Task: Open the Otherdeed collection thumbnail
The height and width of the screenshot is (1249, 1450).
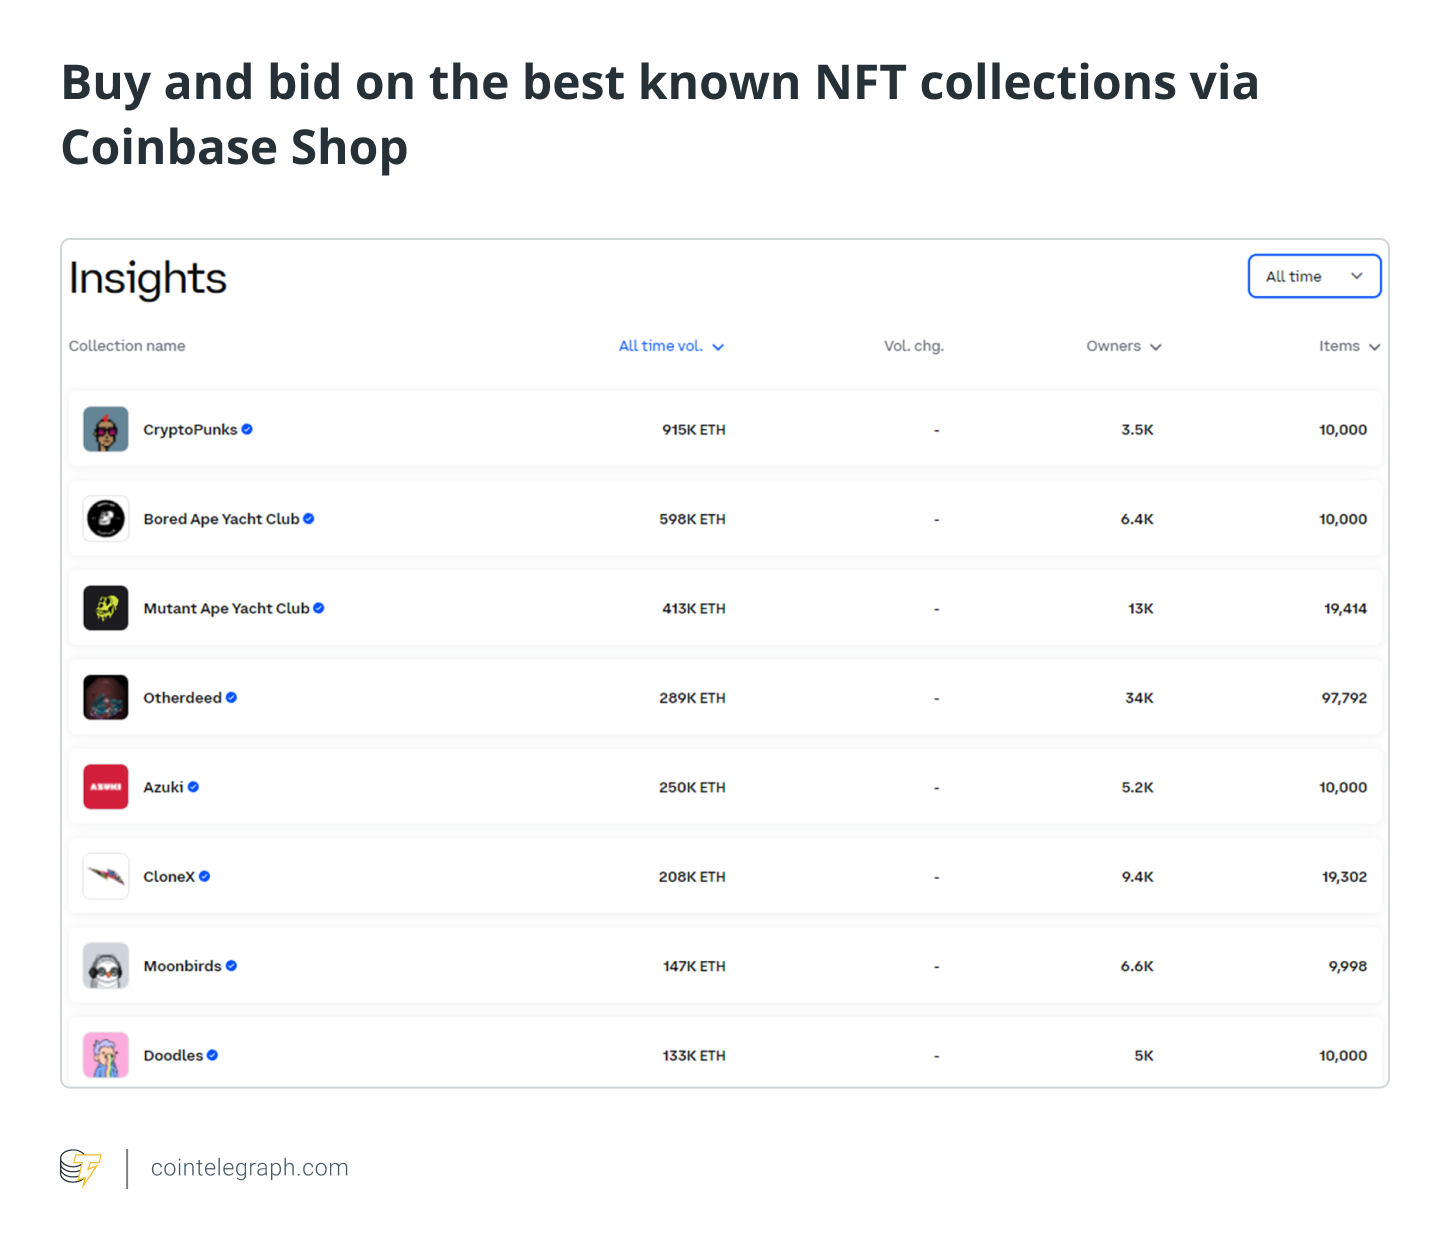Action: pos(105,698)
